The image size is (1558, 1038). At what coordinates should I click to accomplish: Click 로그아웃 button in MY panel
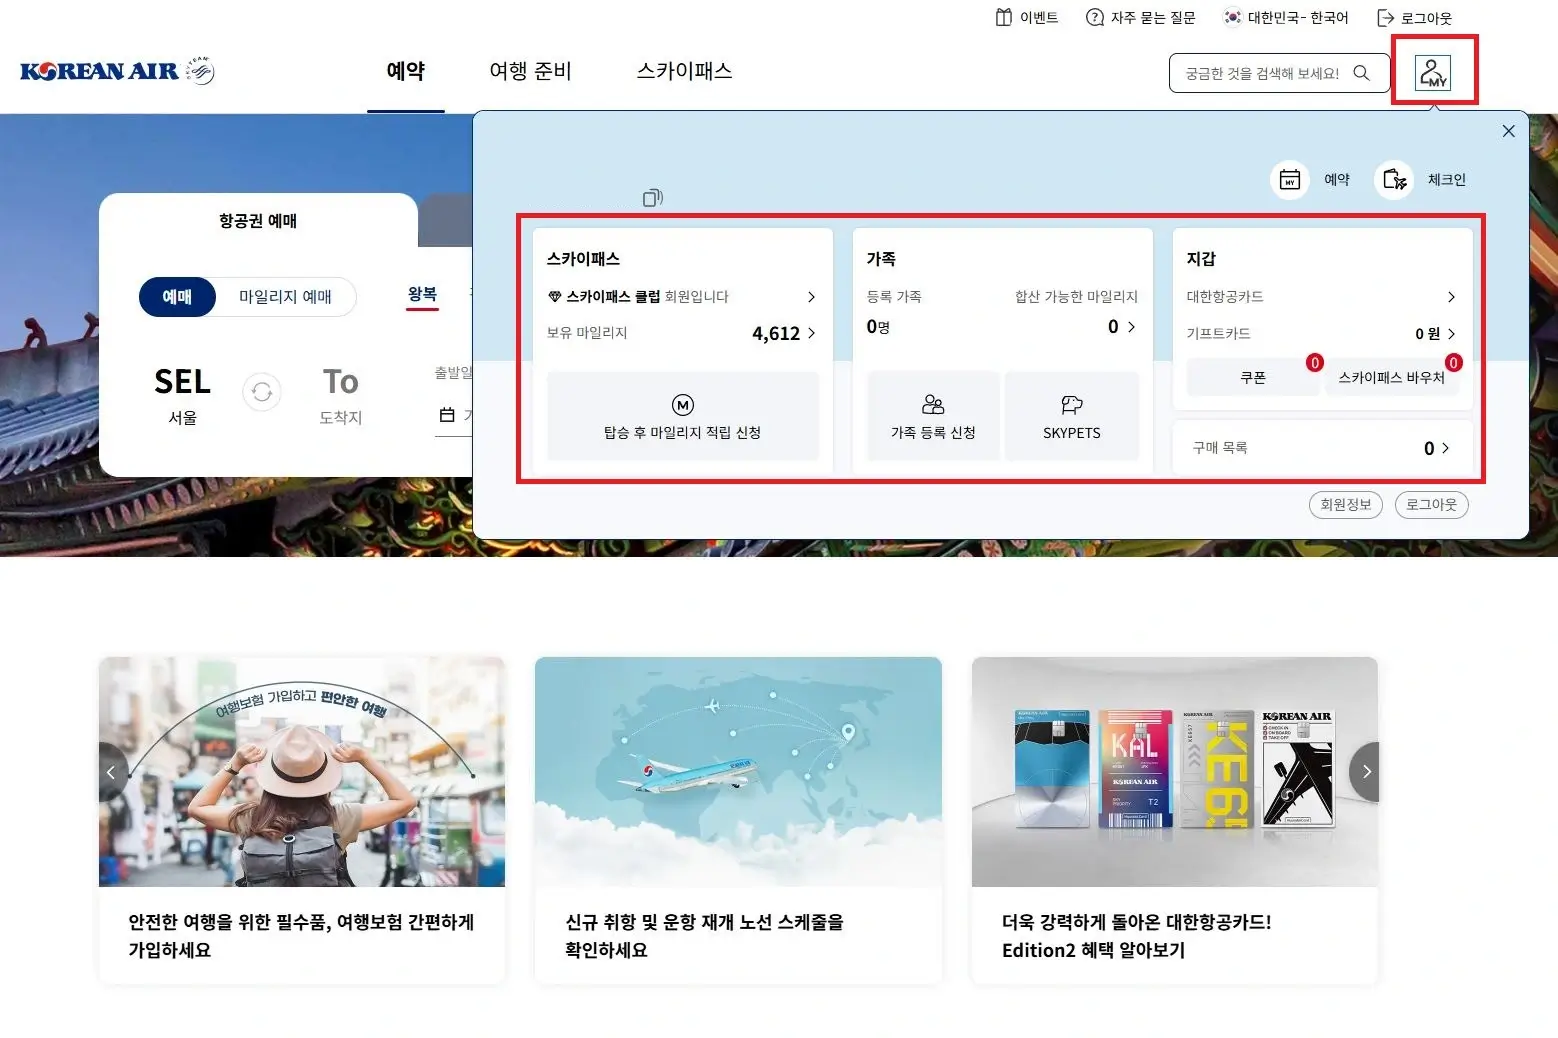pyautogui.click(x=1431, y=505)
